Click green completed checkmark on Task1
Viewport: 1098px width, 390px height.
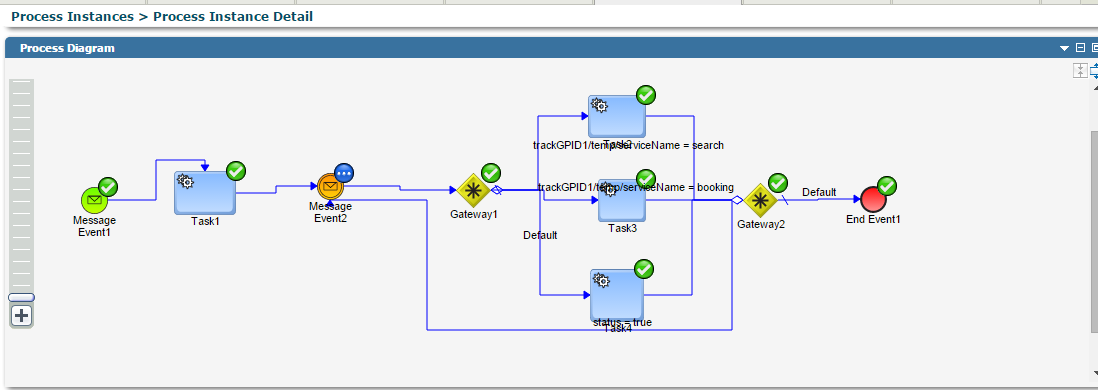click(236, 171)
